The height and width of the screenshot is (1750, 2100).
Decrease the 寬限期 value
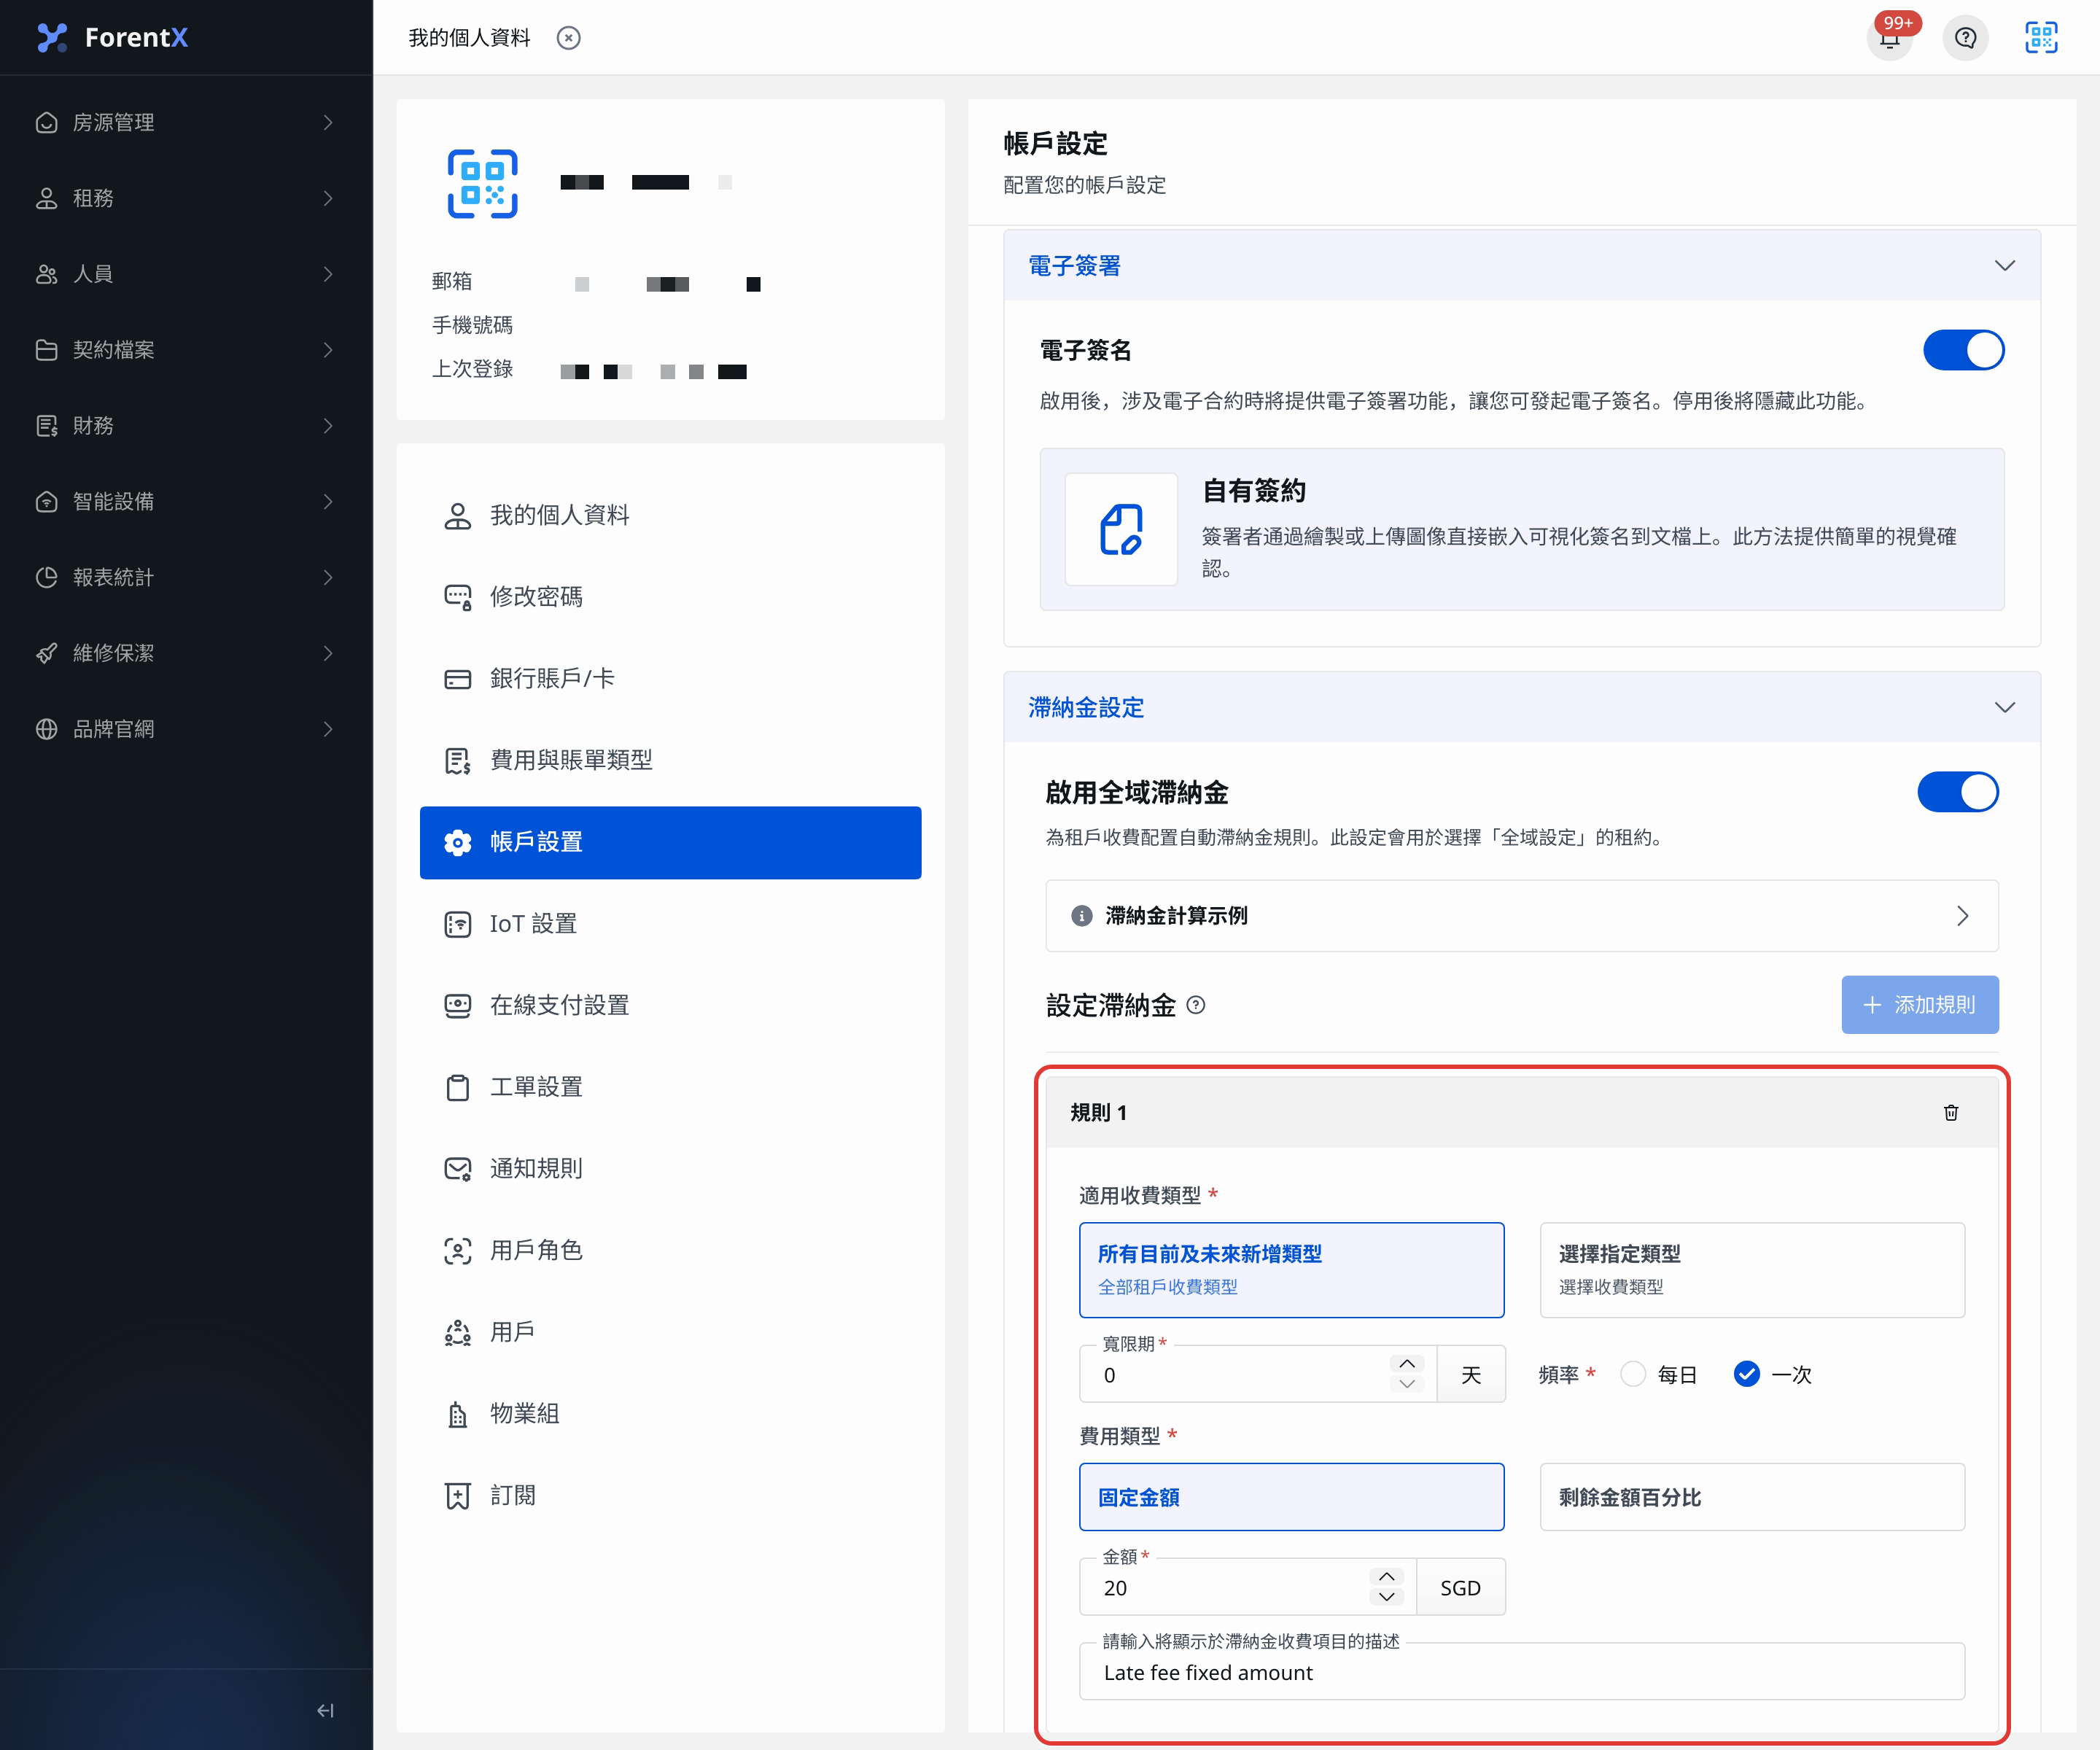click(1407, 1384)
